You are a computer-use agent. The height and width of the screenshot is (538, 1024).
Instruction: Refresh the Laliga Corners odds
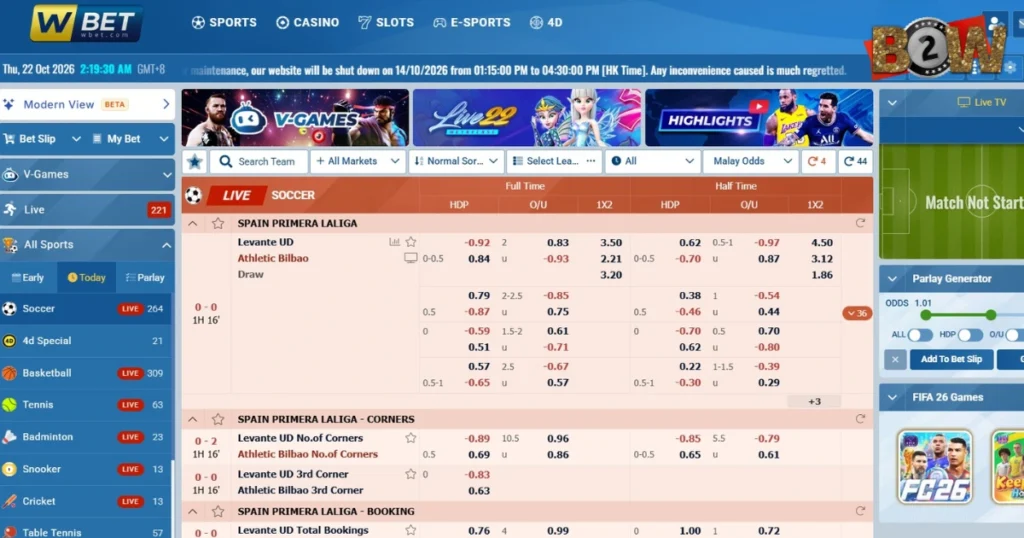(x=860, y=419)
